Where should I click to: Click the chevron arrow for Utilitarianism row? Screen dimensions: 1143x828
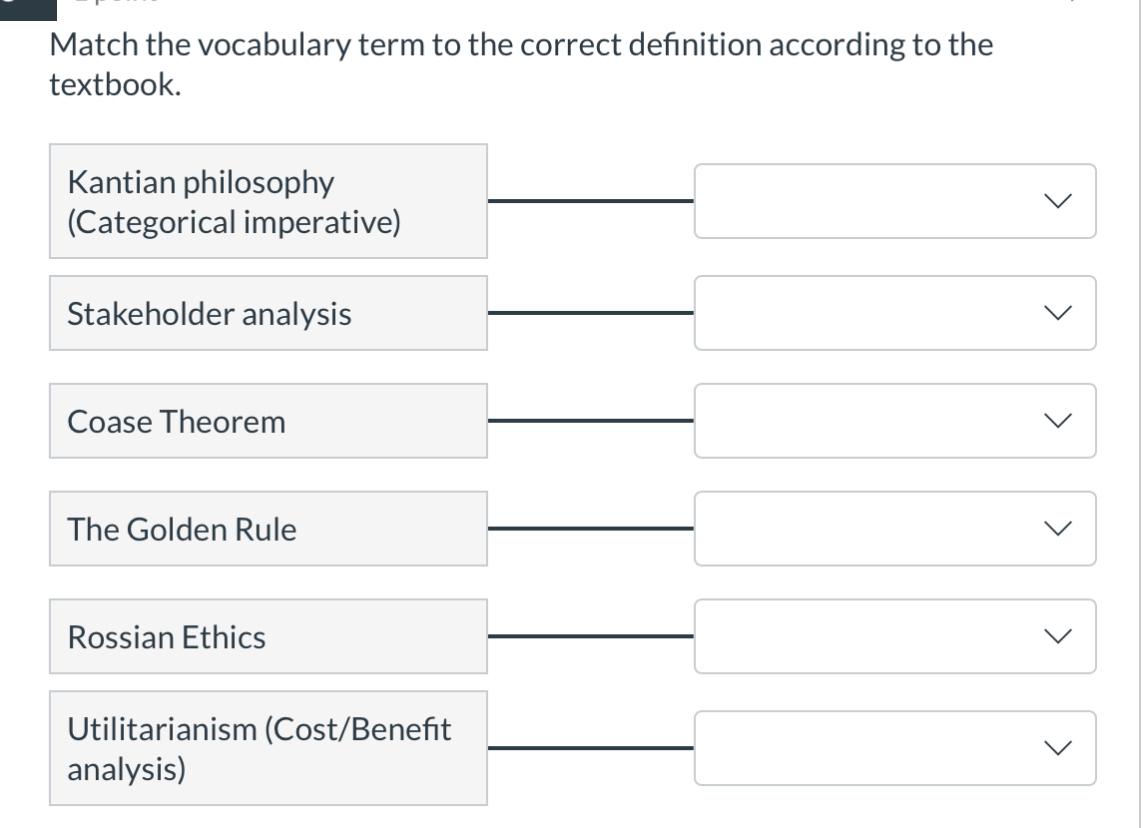coord(1056,748)
